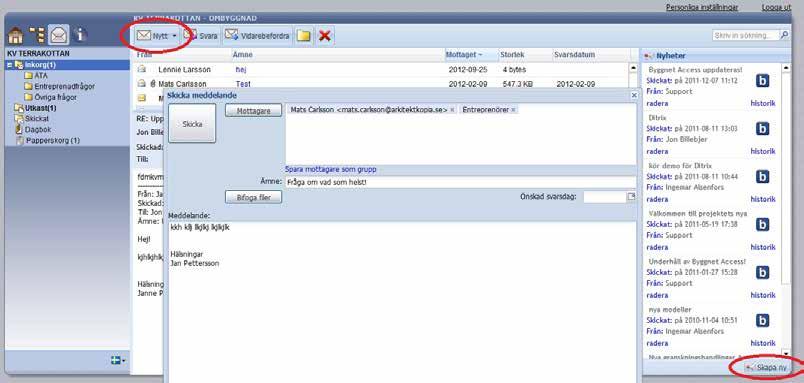The image size is (804, 383).
Task: Focus the 'Skriv in sökning' search field
Action: (x=746, y=35)
